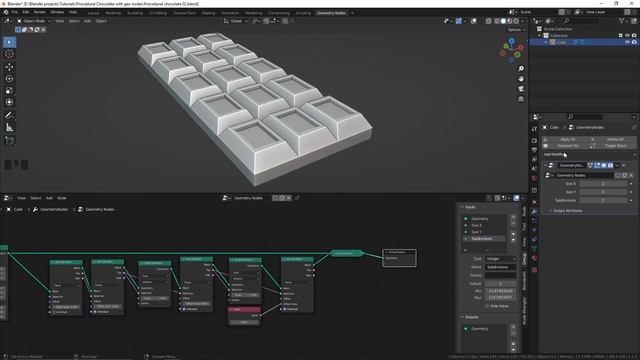Toggle viewport overlays
This screenshot has height=360, width=640.
[474, 21]
